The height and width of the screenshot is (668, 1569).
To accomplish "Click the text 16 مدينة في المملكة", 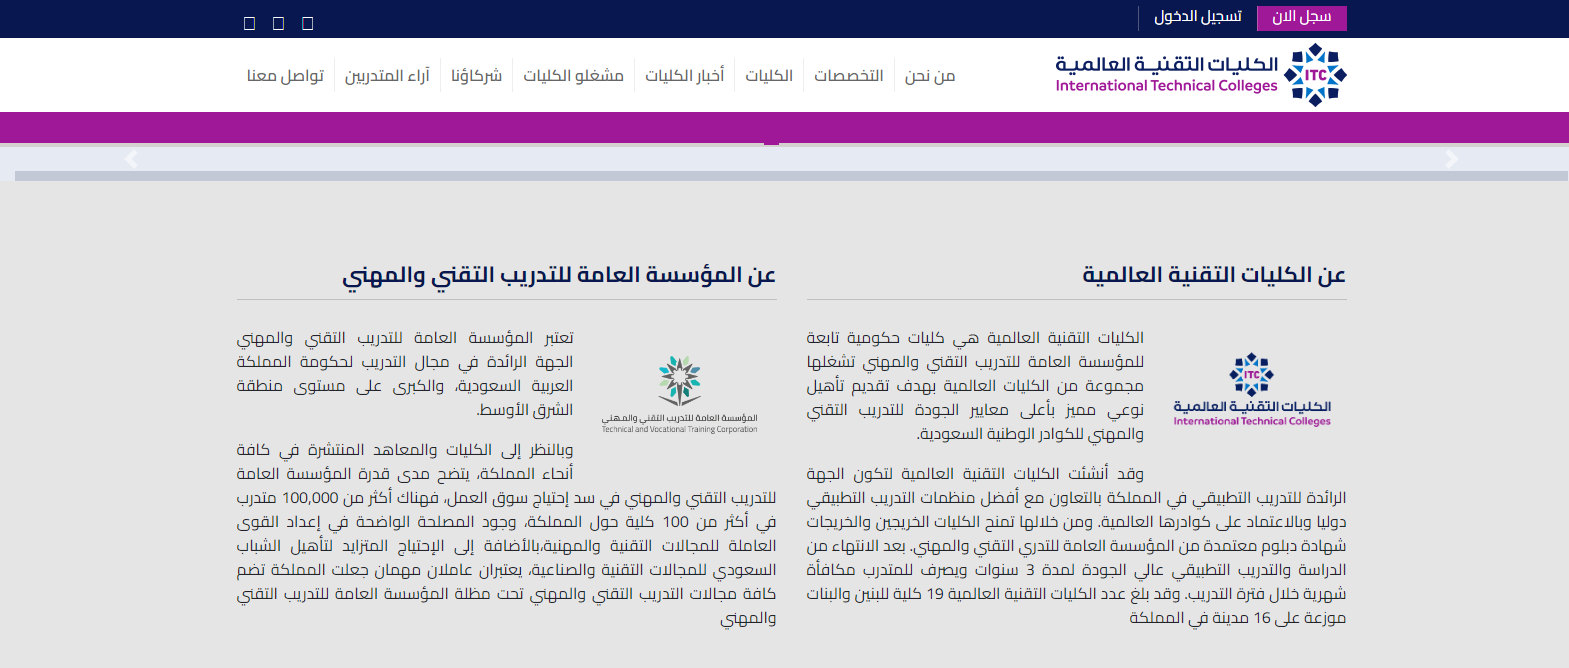I will pos(1190,618).
